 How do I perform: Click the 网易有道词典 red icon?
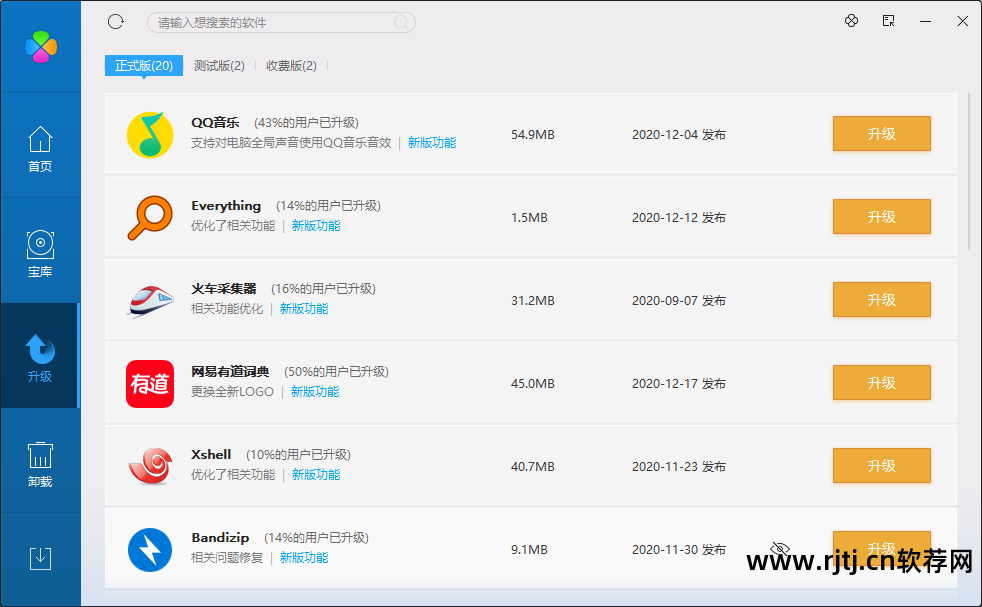coord(150,383)
